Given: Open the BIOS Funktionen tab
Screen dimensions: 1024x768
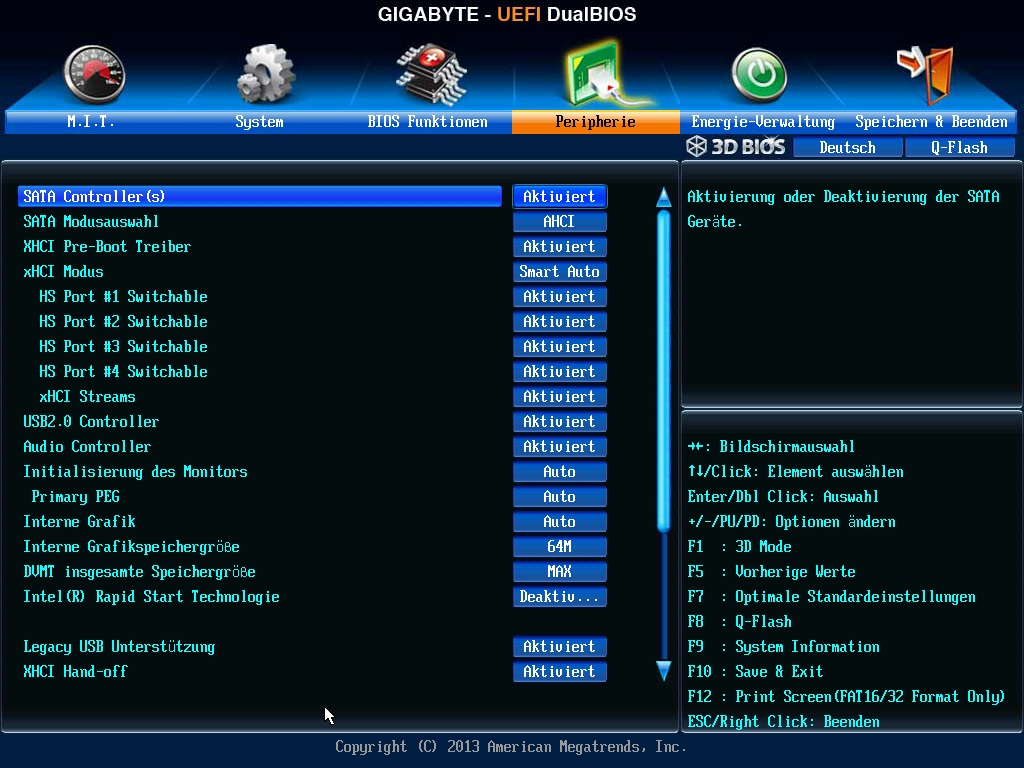Looking at the screenshot, I should pos(427,121).
